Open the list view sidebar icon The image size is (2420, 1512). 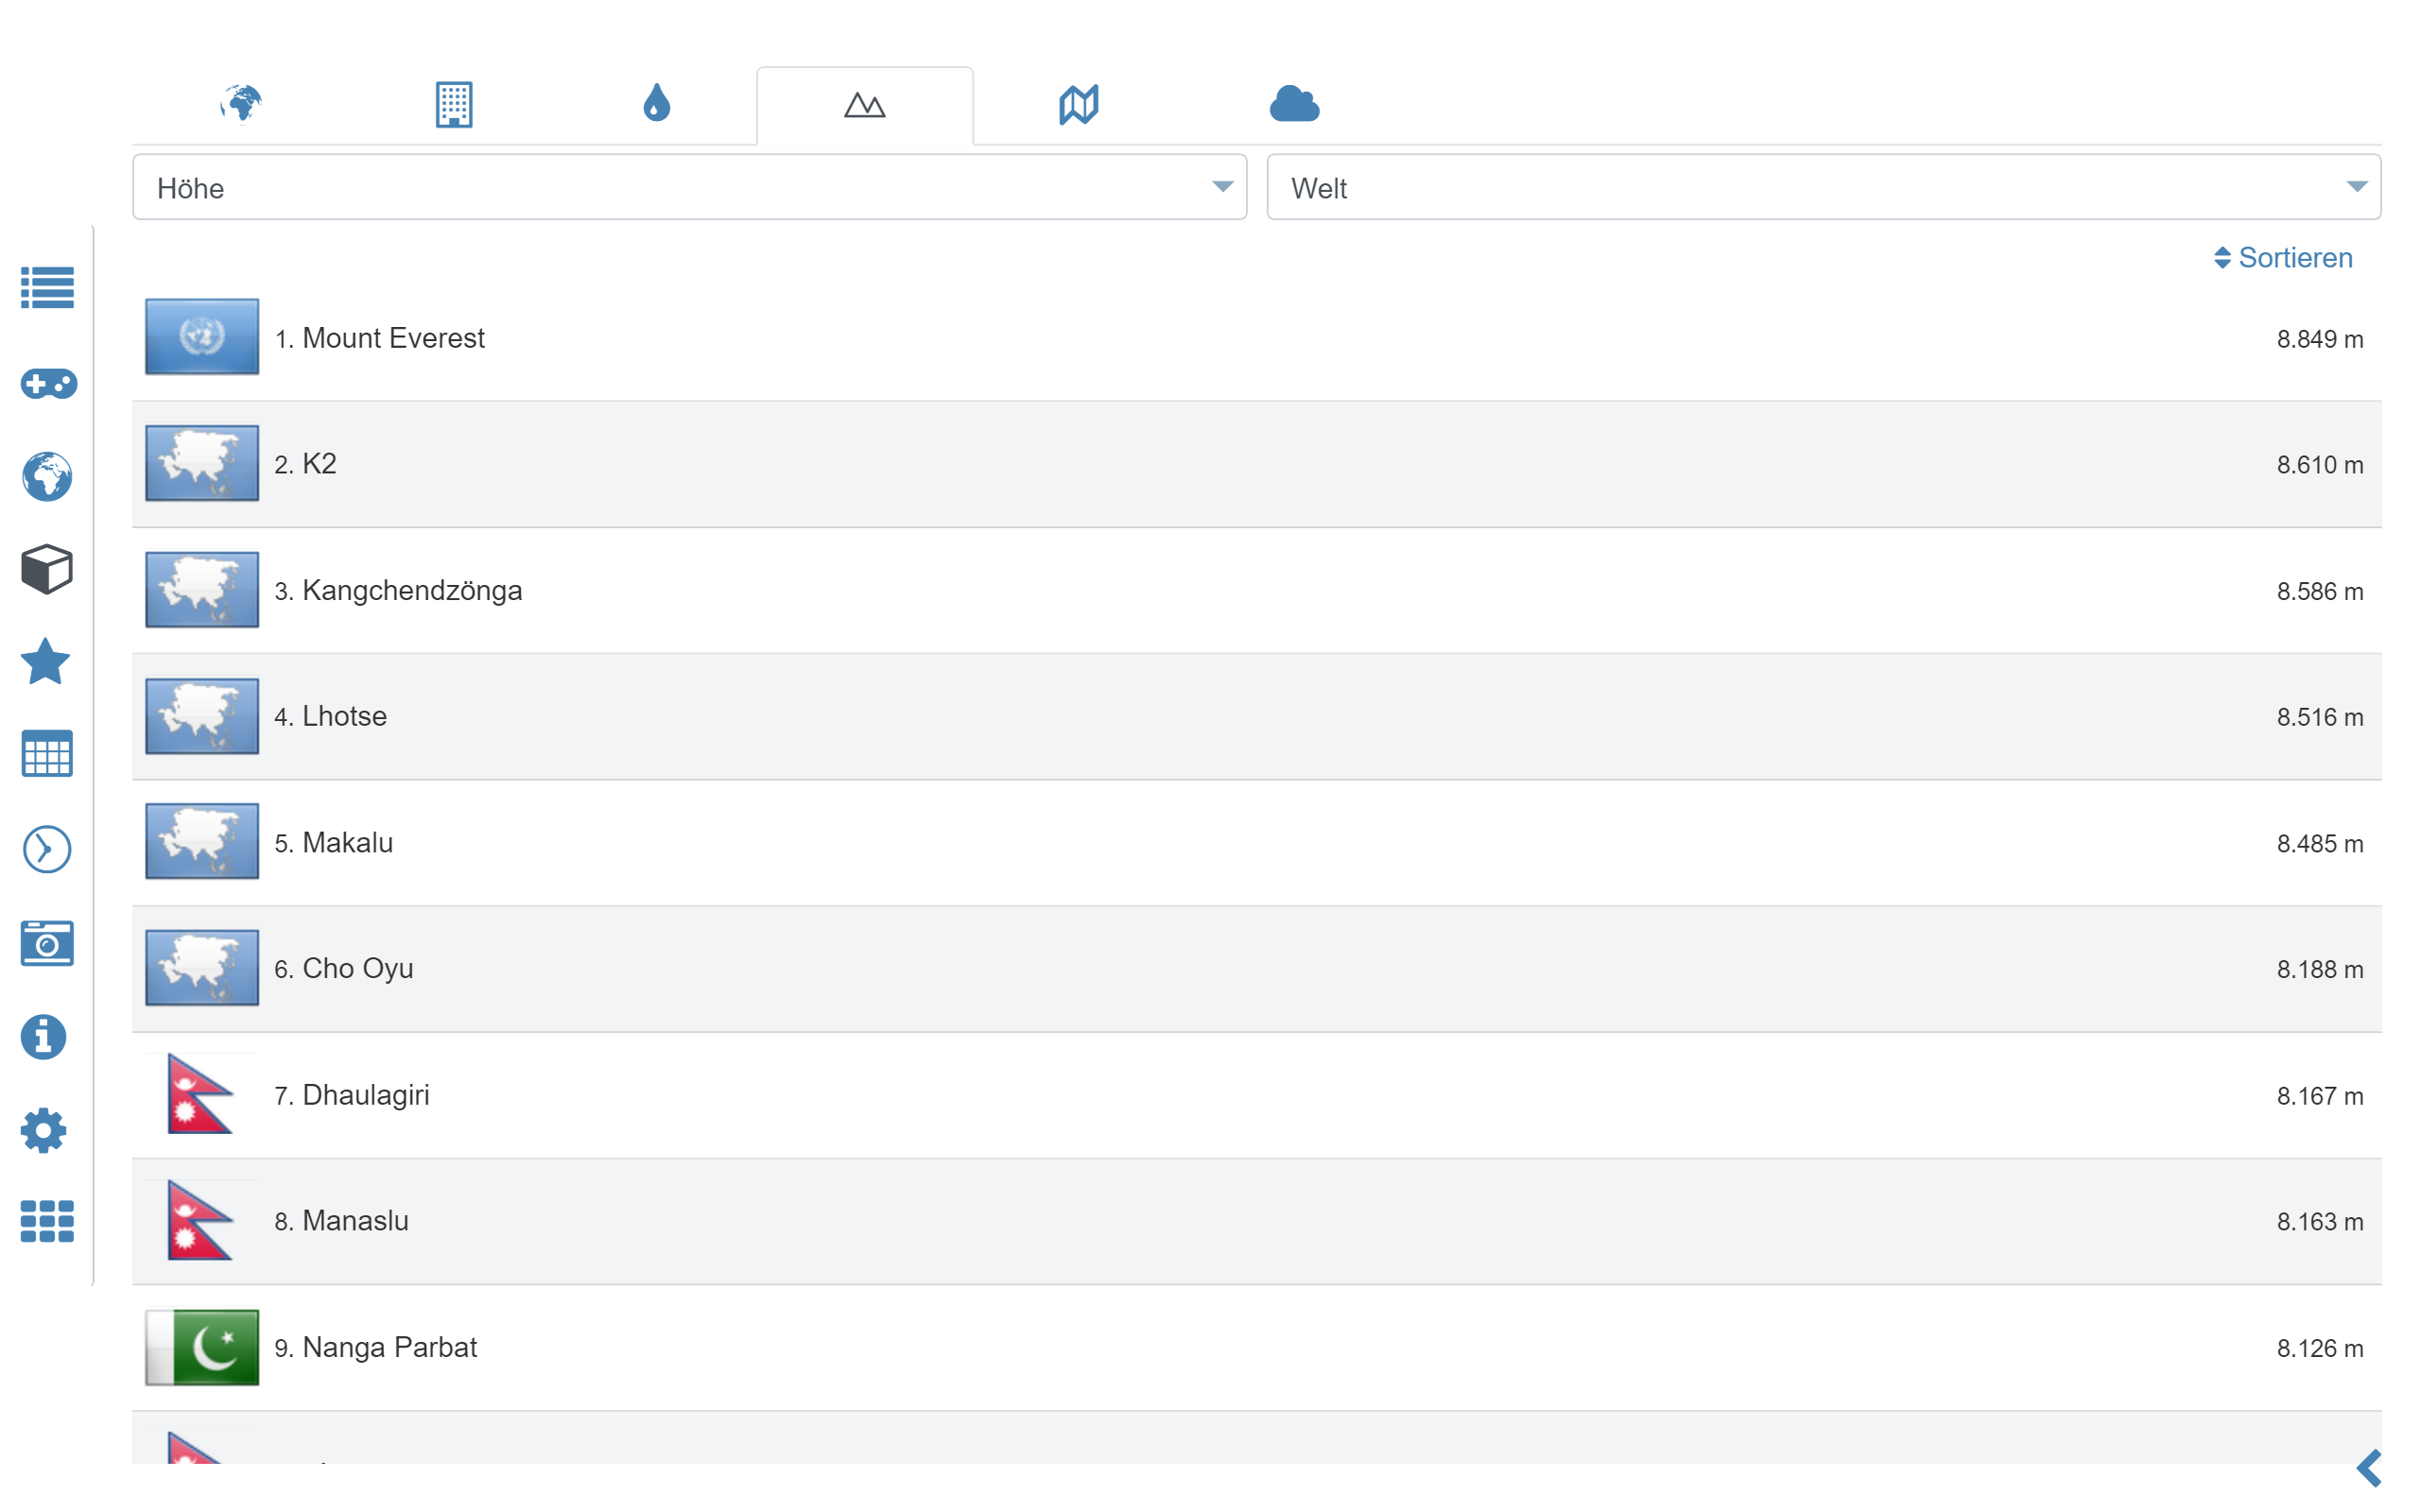47,288
